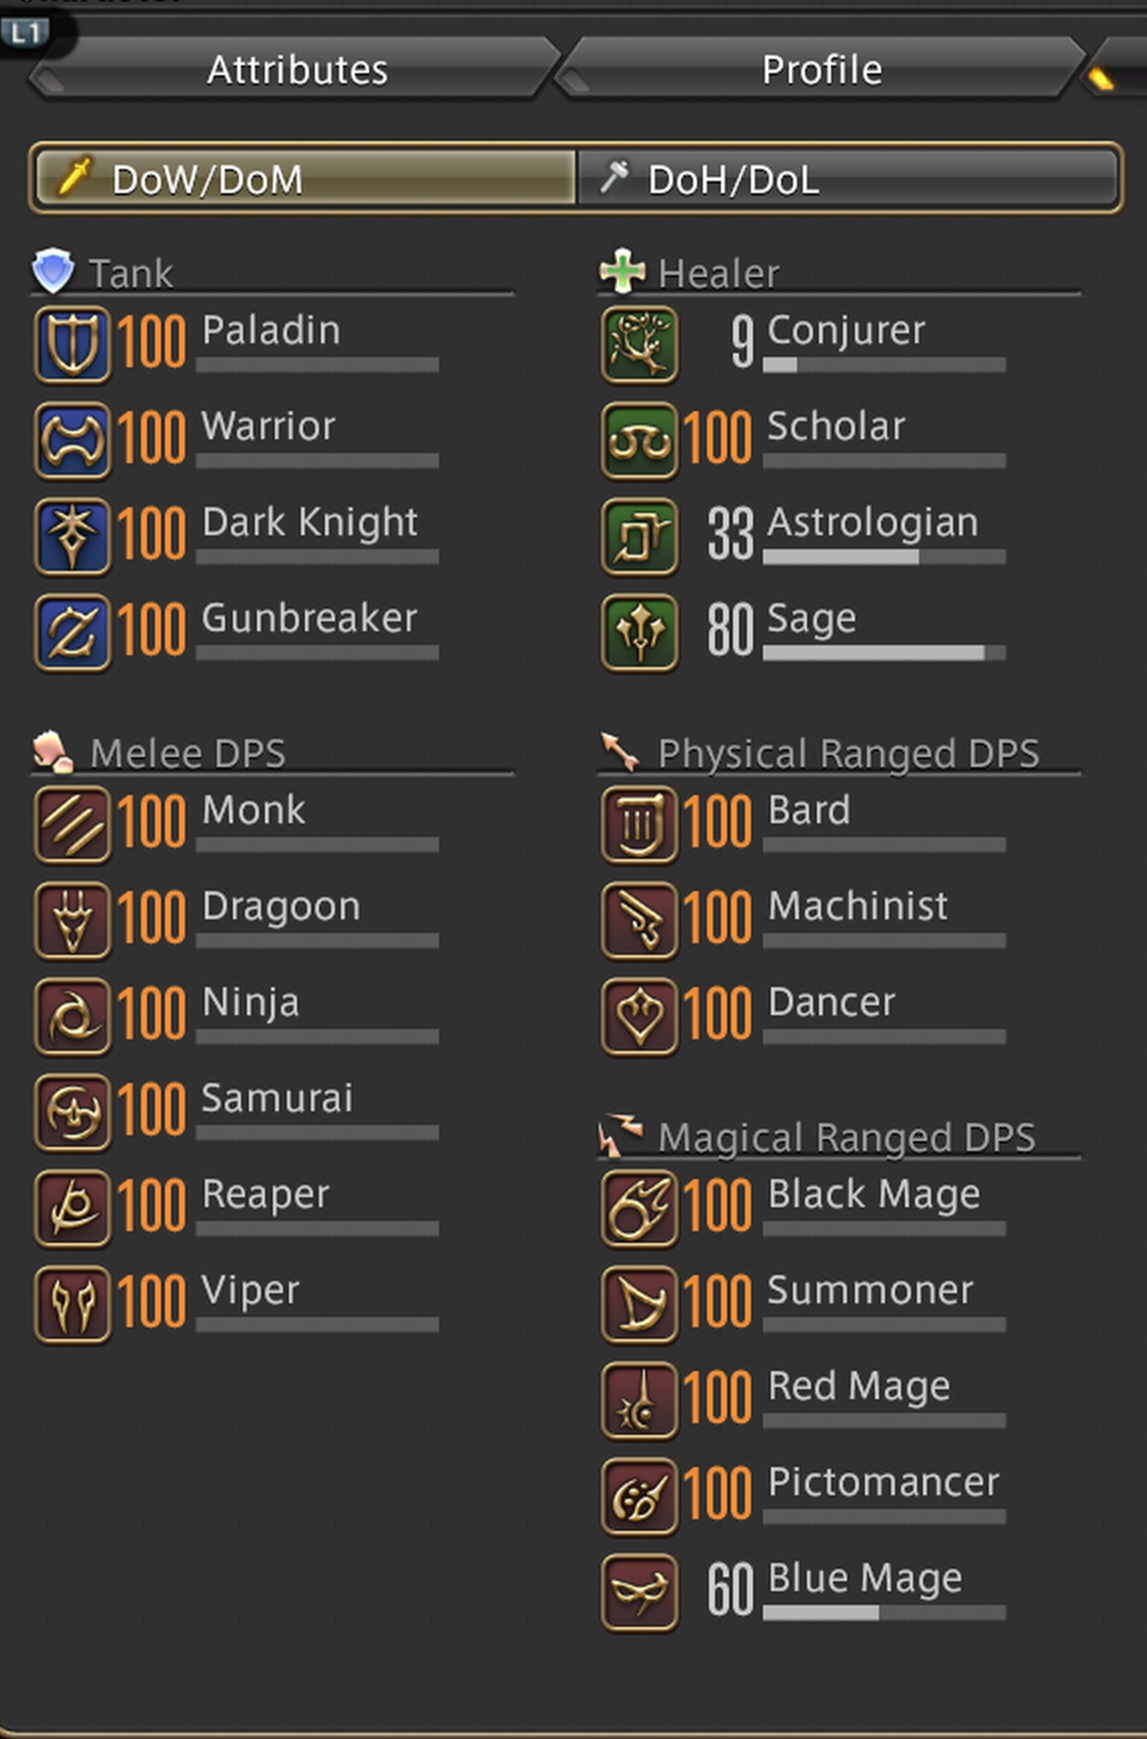The image size is (1147, 1739).
Task: Select the Dancer job icon
Action: tap(640, 1017)
